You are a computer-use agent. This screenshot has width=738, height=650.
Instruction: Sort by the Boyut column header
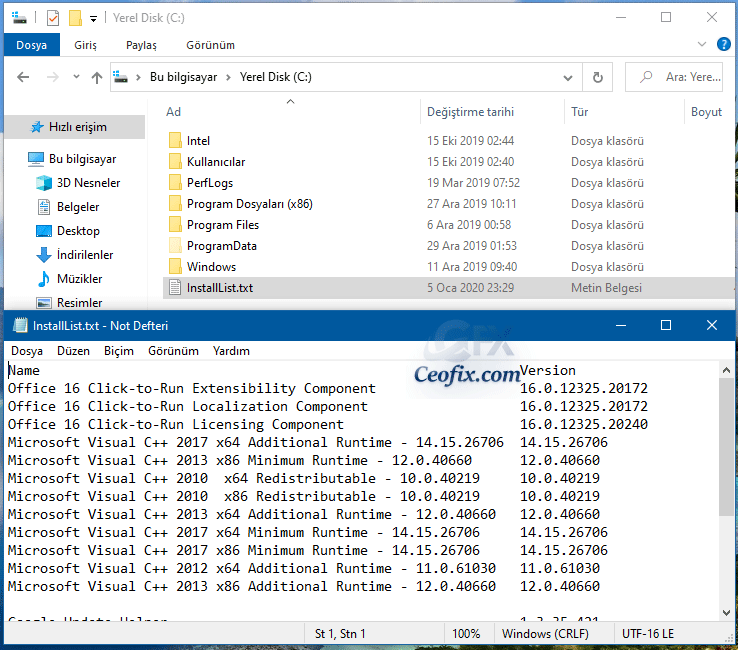pos(706,112)
